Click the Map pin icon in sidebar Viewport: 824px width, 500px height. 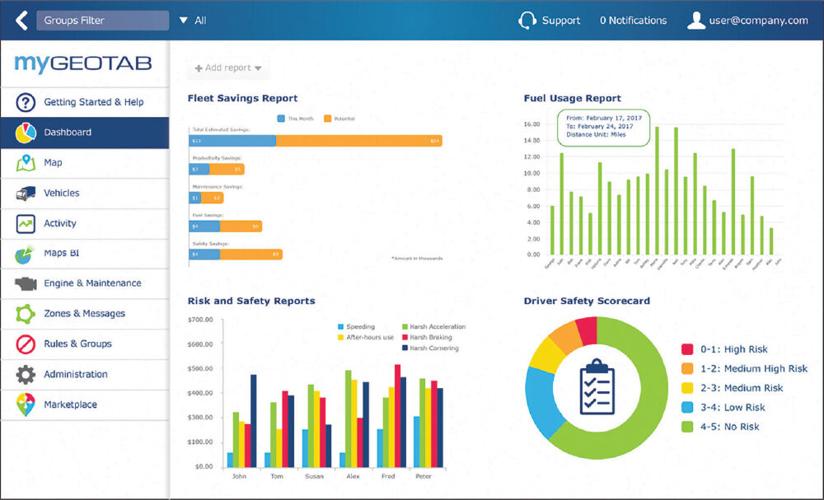26,163
